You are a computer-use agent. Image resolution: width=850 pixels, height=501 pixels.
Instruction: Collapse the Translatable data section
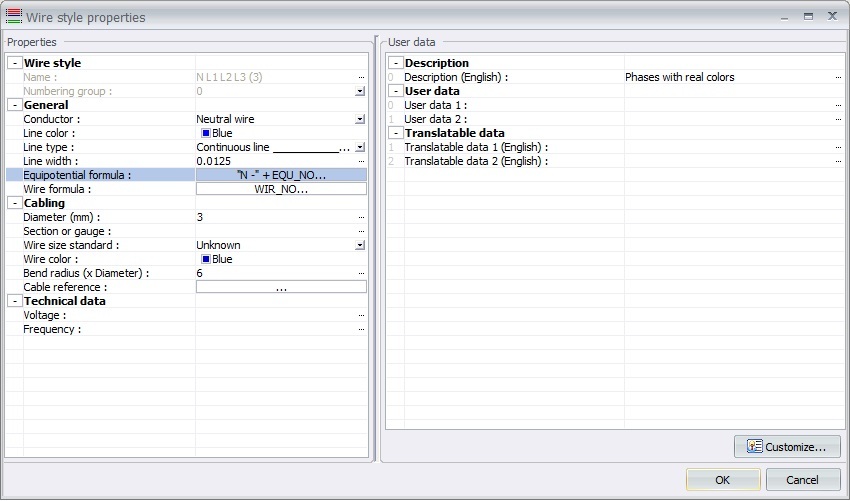pos(396,133)
